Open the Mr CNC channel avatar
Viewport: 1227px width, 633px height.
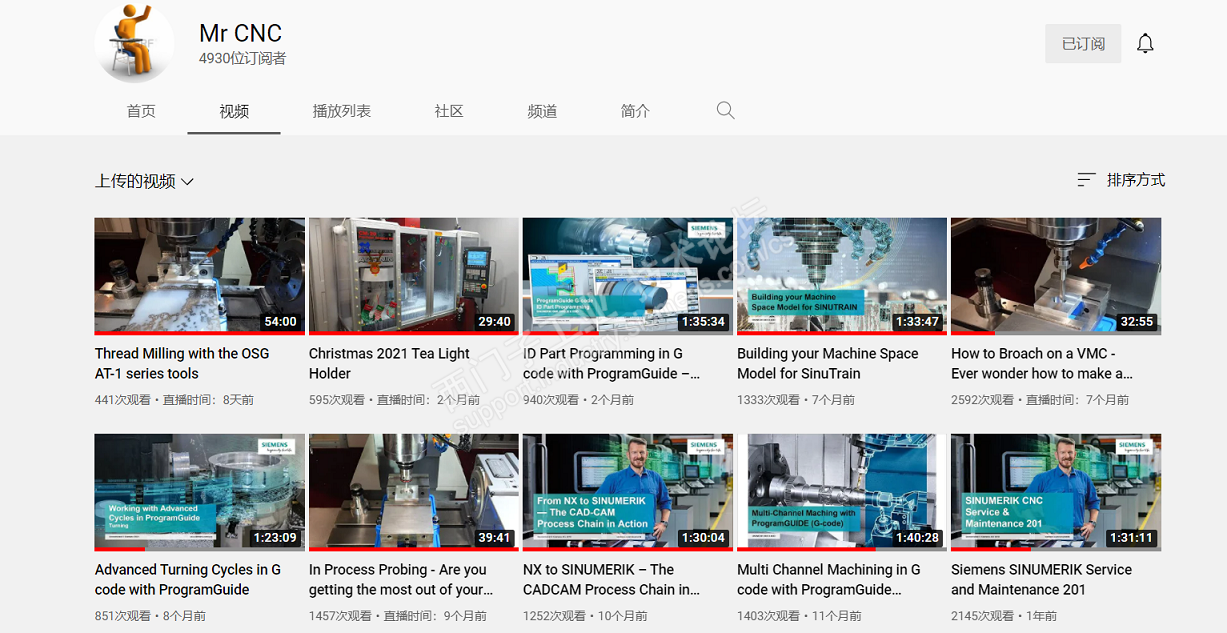pyautogui.click(x=134, y=41)
